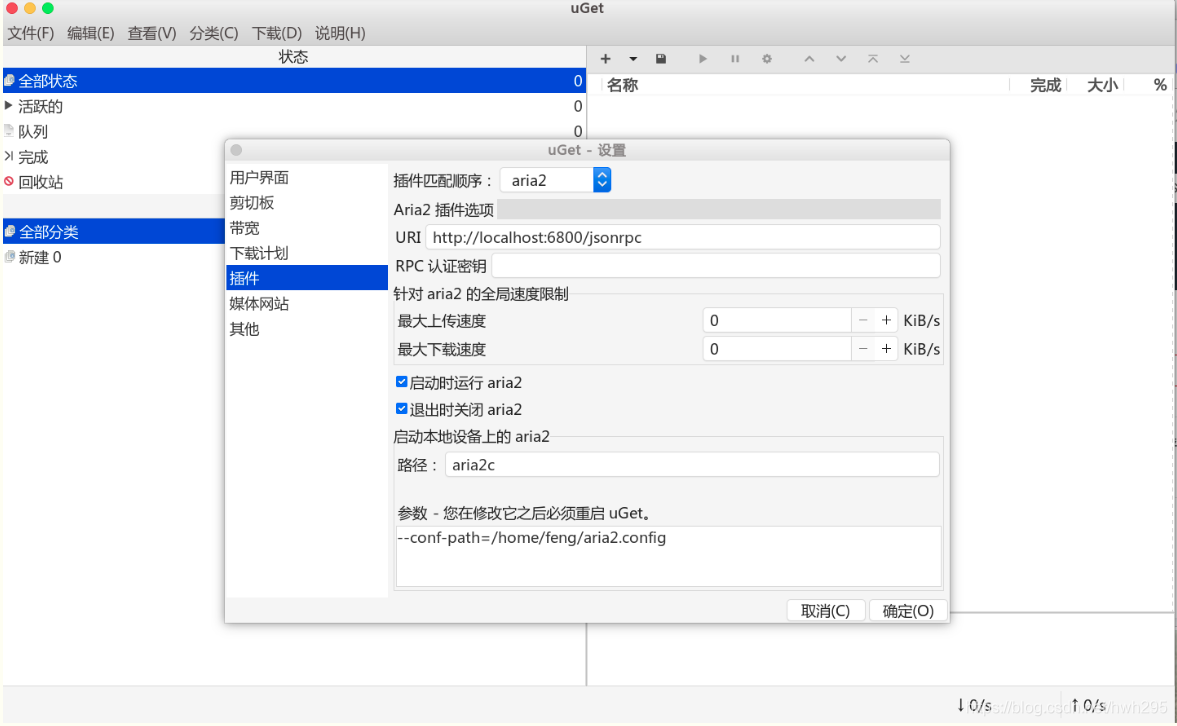Open 用户界面 settings page
The image size is (1177, 726).
[x=306, y=177]
